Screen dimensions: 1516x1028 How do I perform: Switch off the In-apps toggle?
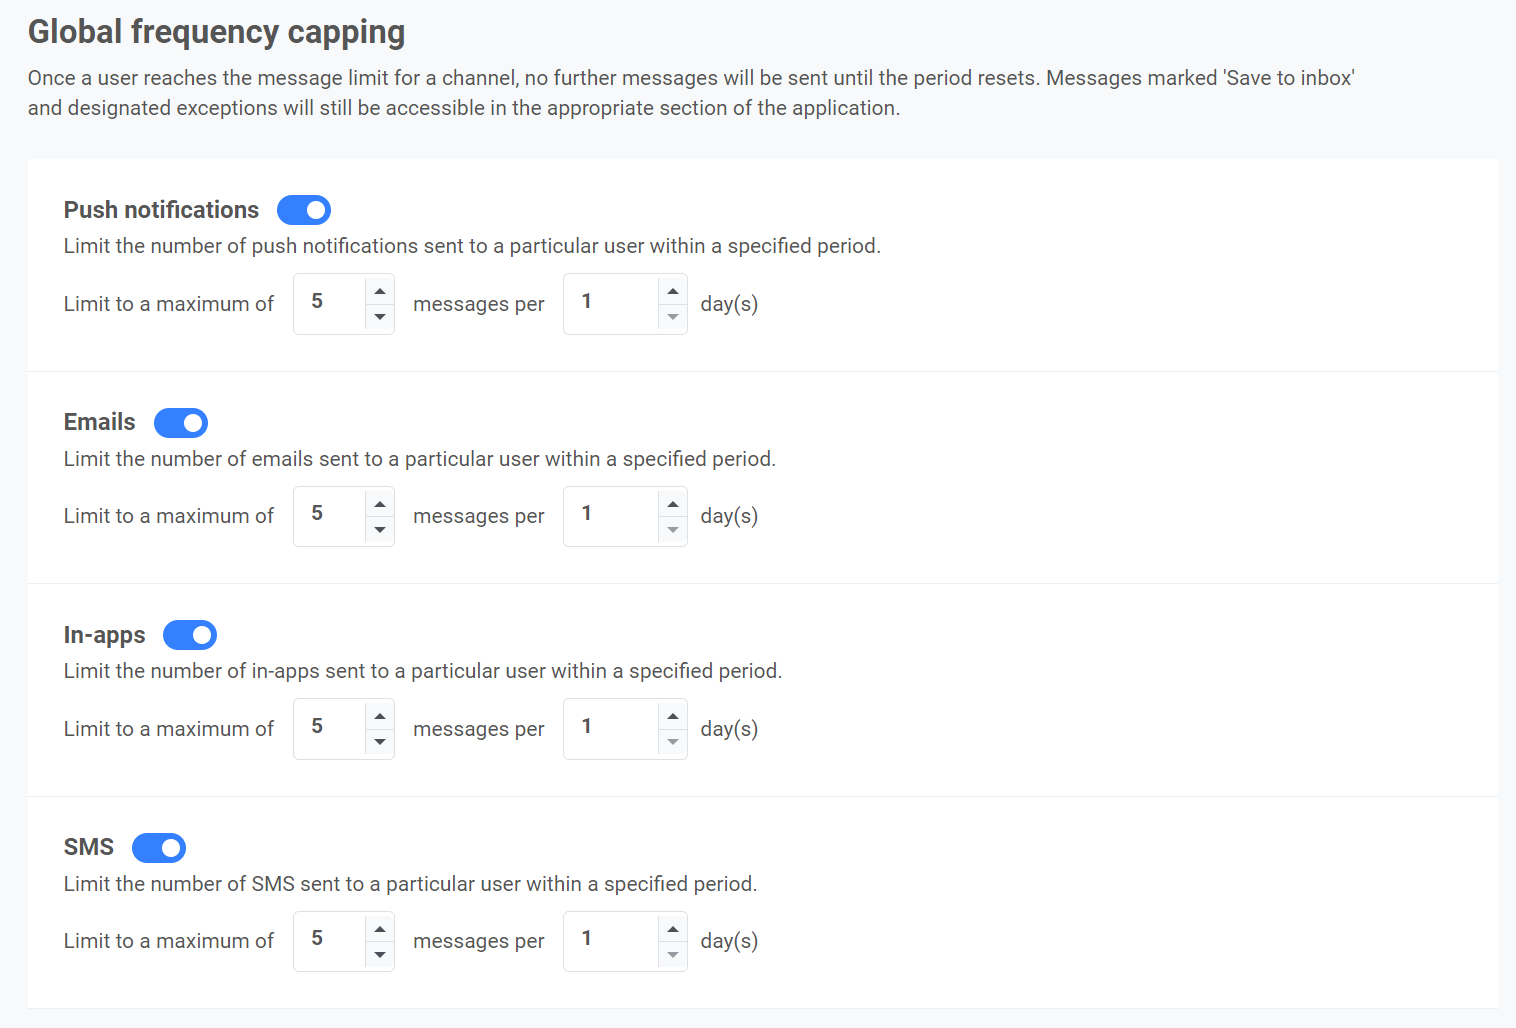pos(190,635)
